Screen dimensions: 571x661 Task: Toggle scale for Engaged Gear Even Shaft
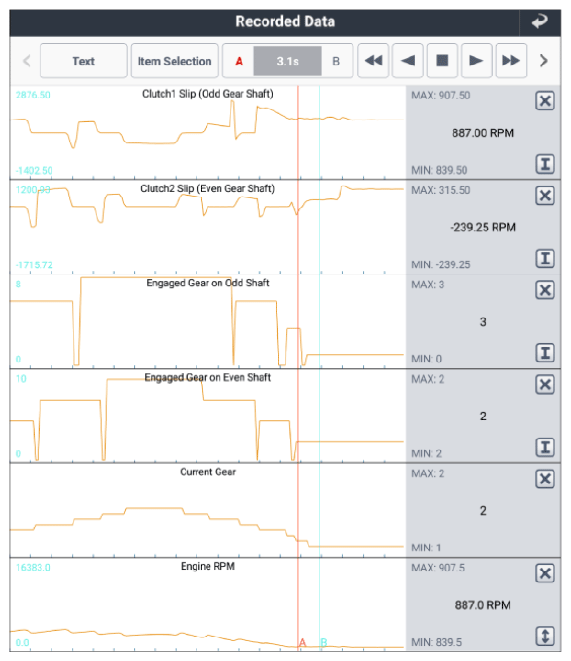pos(544,447)
